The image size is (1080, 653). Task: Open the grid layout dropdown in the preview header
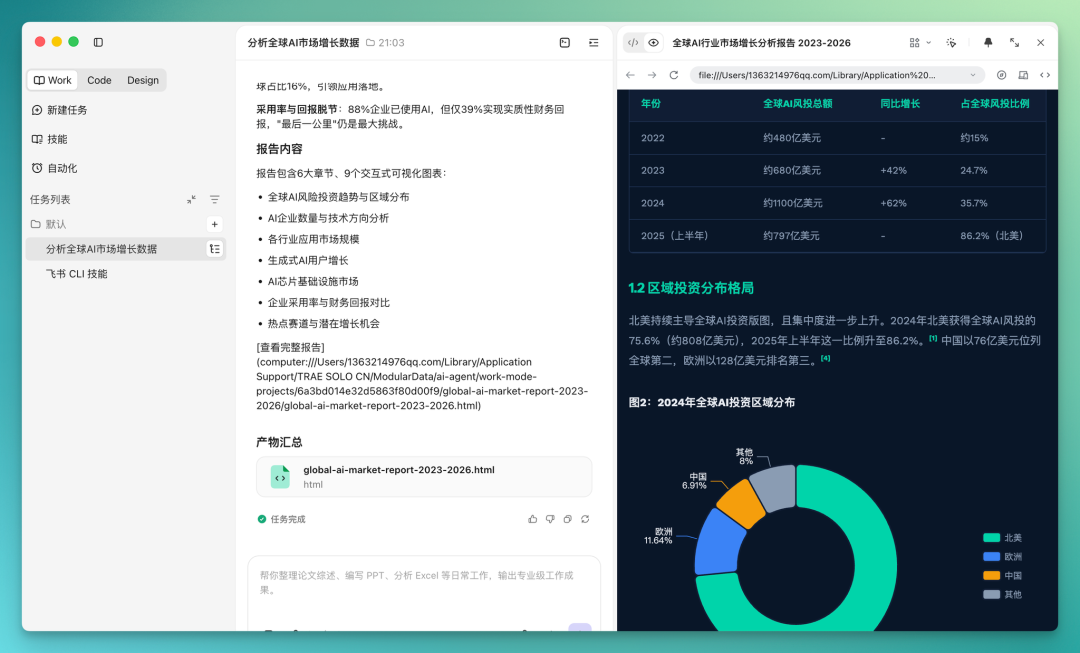[920, 43]
